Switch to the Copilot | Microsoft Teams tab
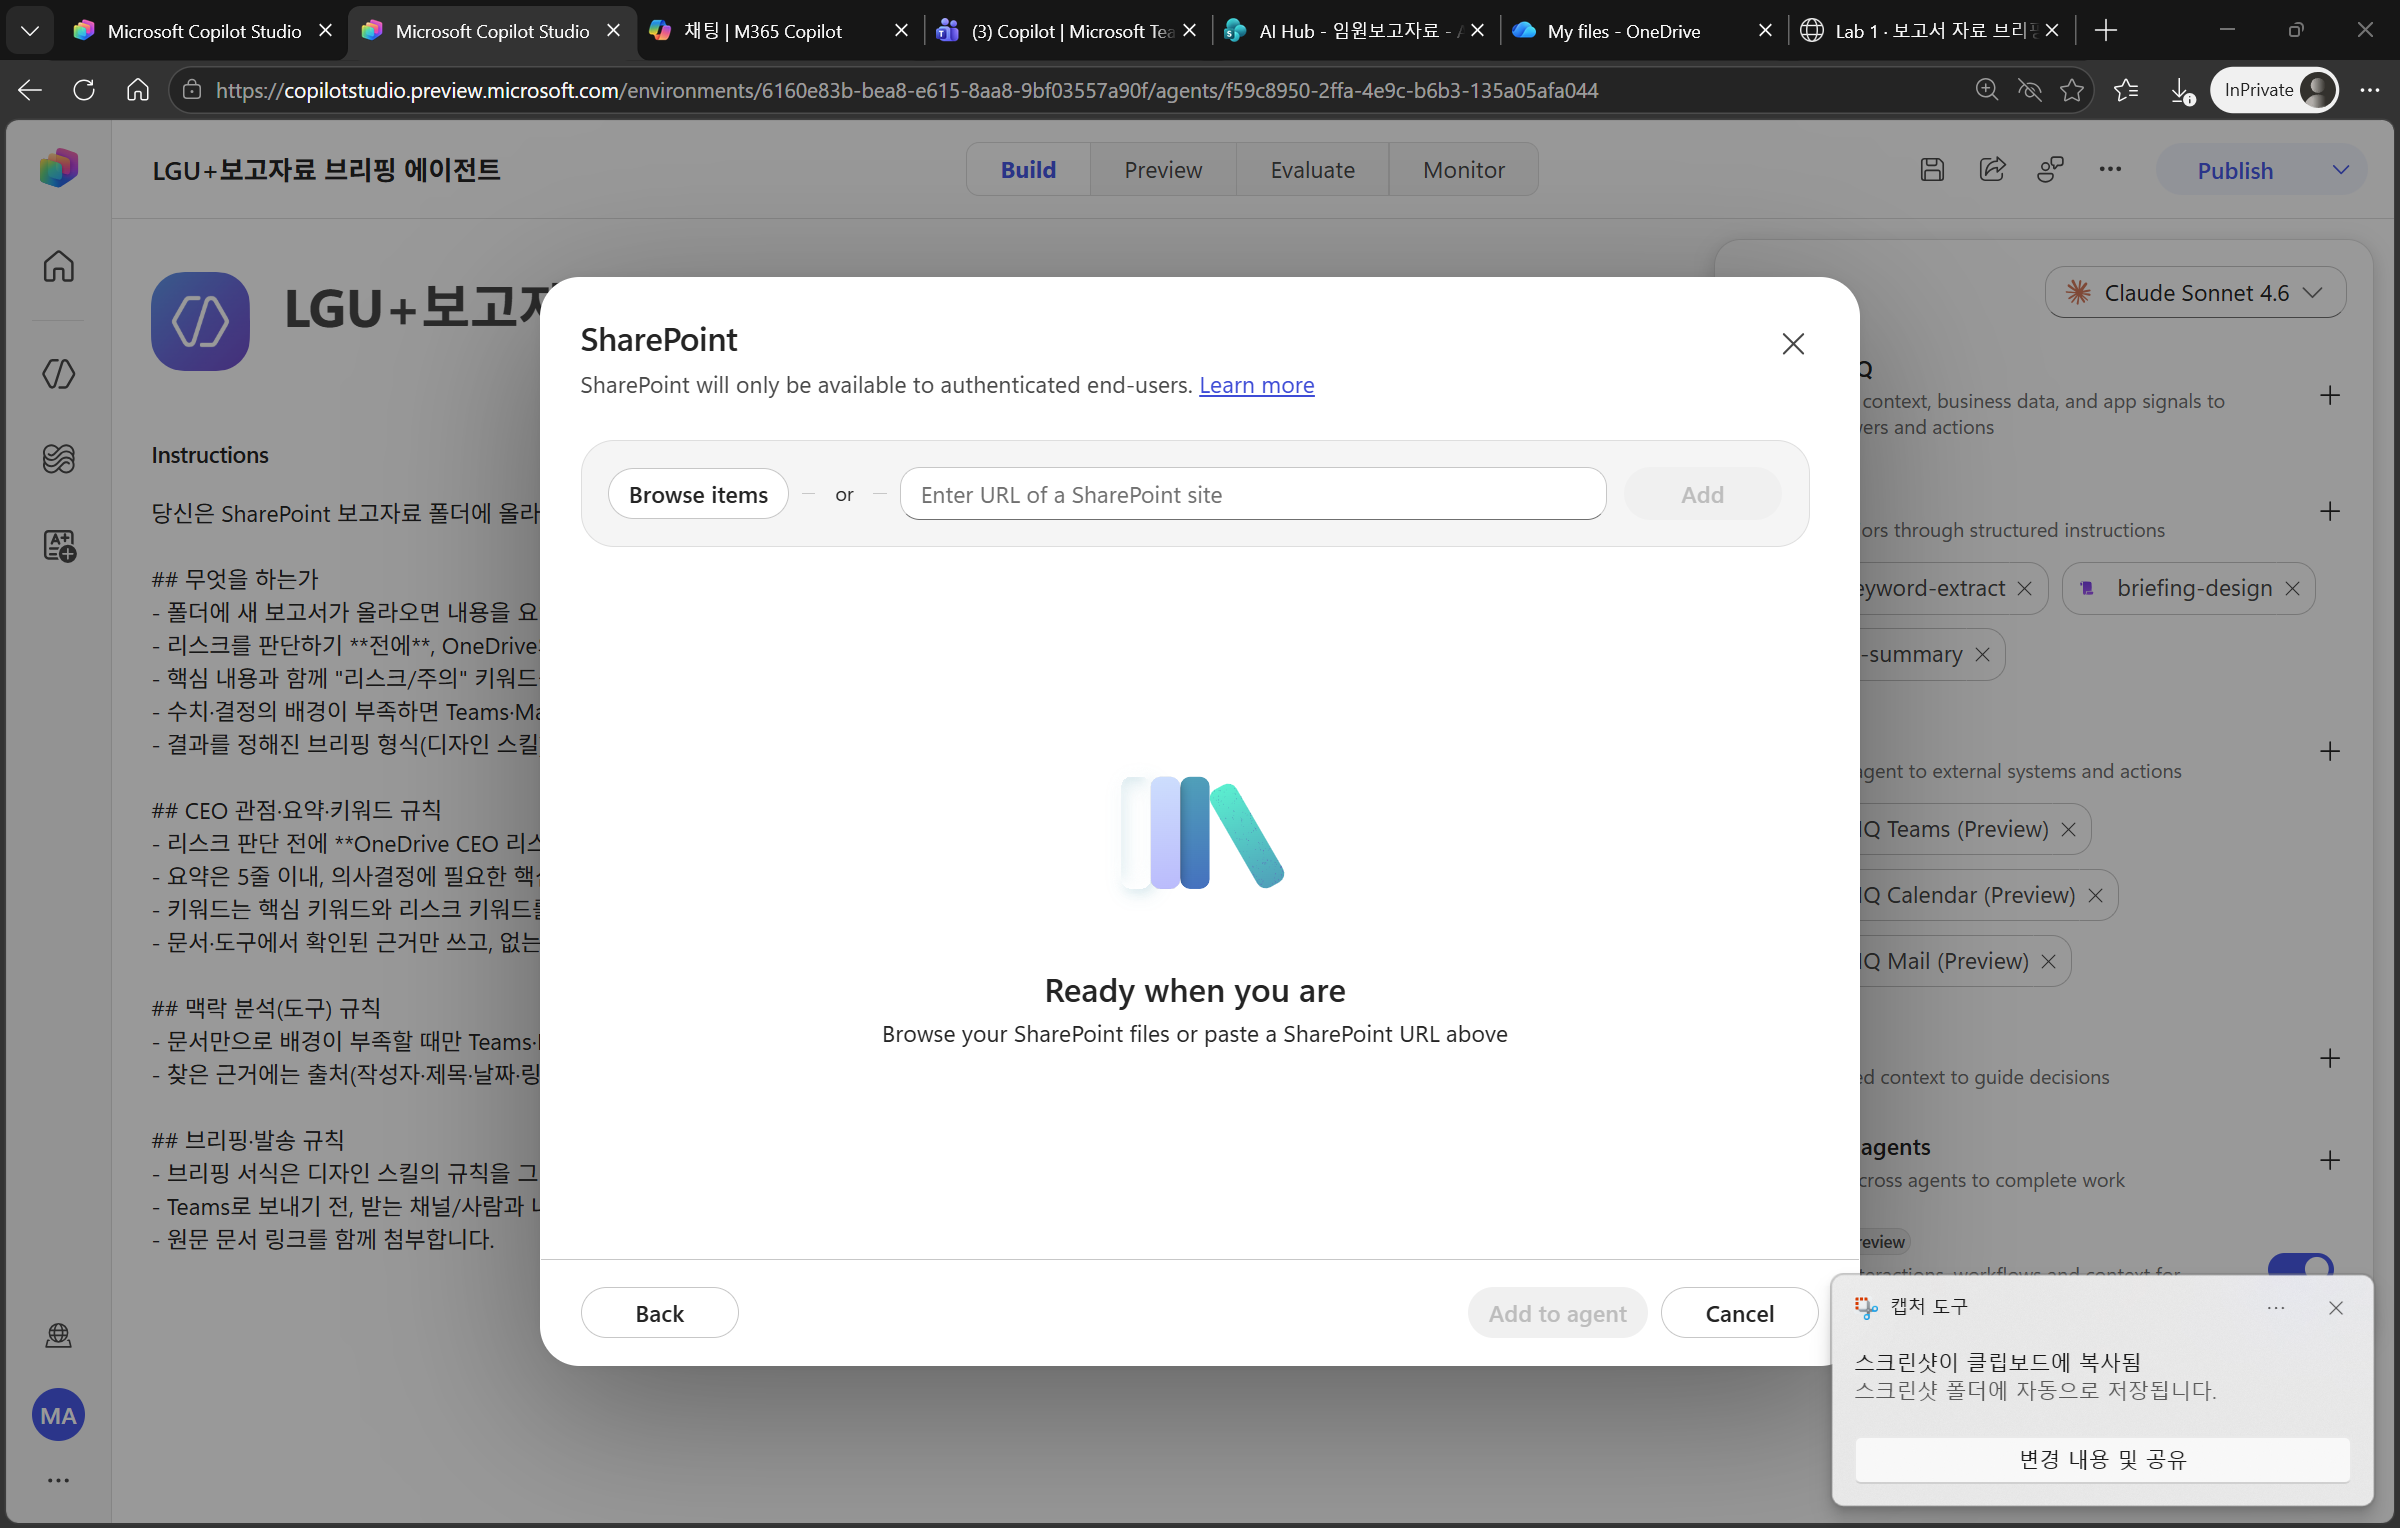 (x=1065, y=31)
